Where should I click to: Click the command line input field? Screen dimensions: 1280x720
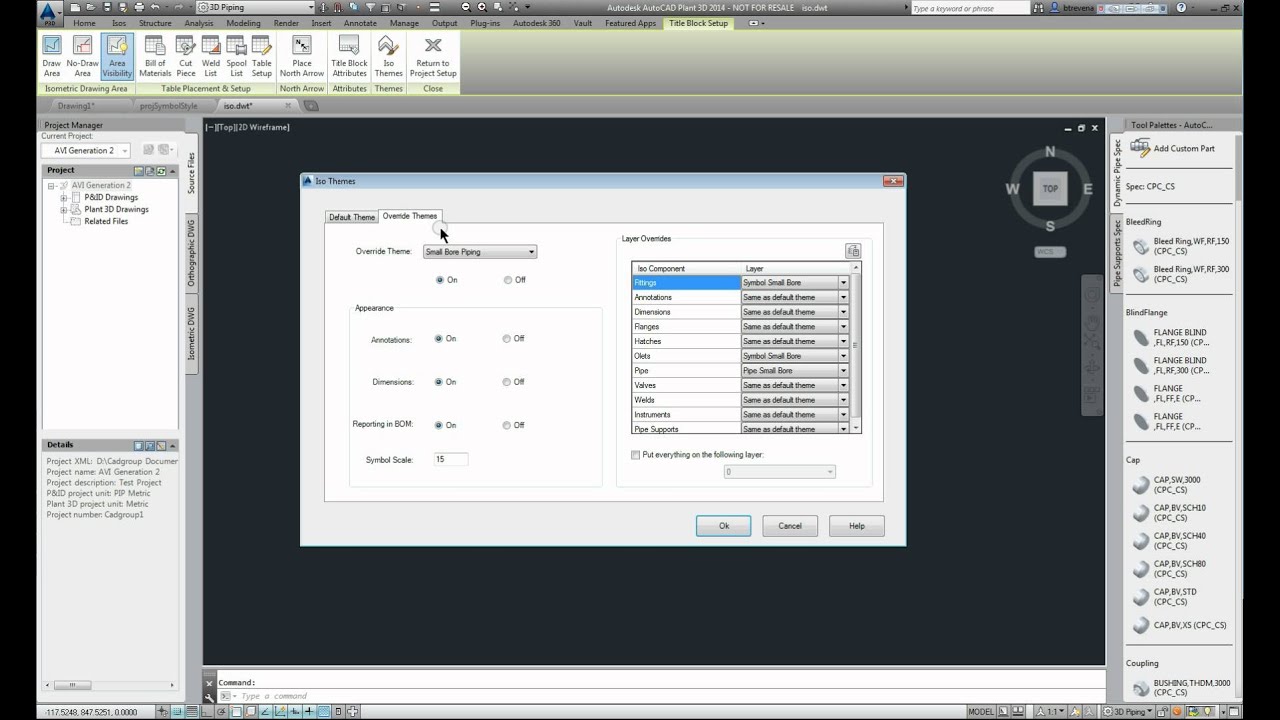pyautogui.click(x=660, y=696)
